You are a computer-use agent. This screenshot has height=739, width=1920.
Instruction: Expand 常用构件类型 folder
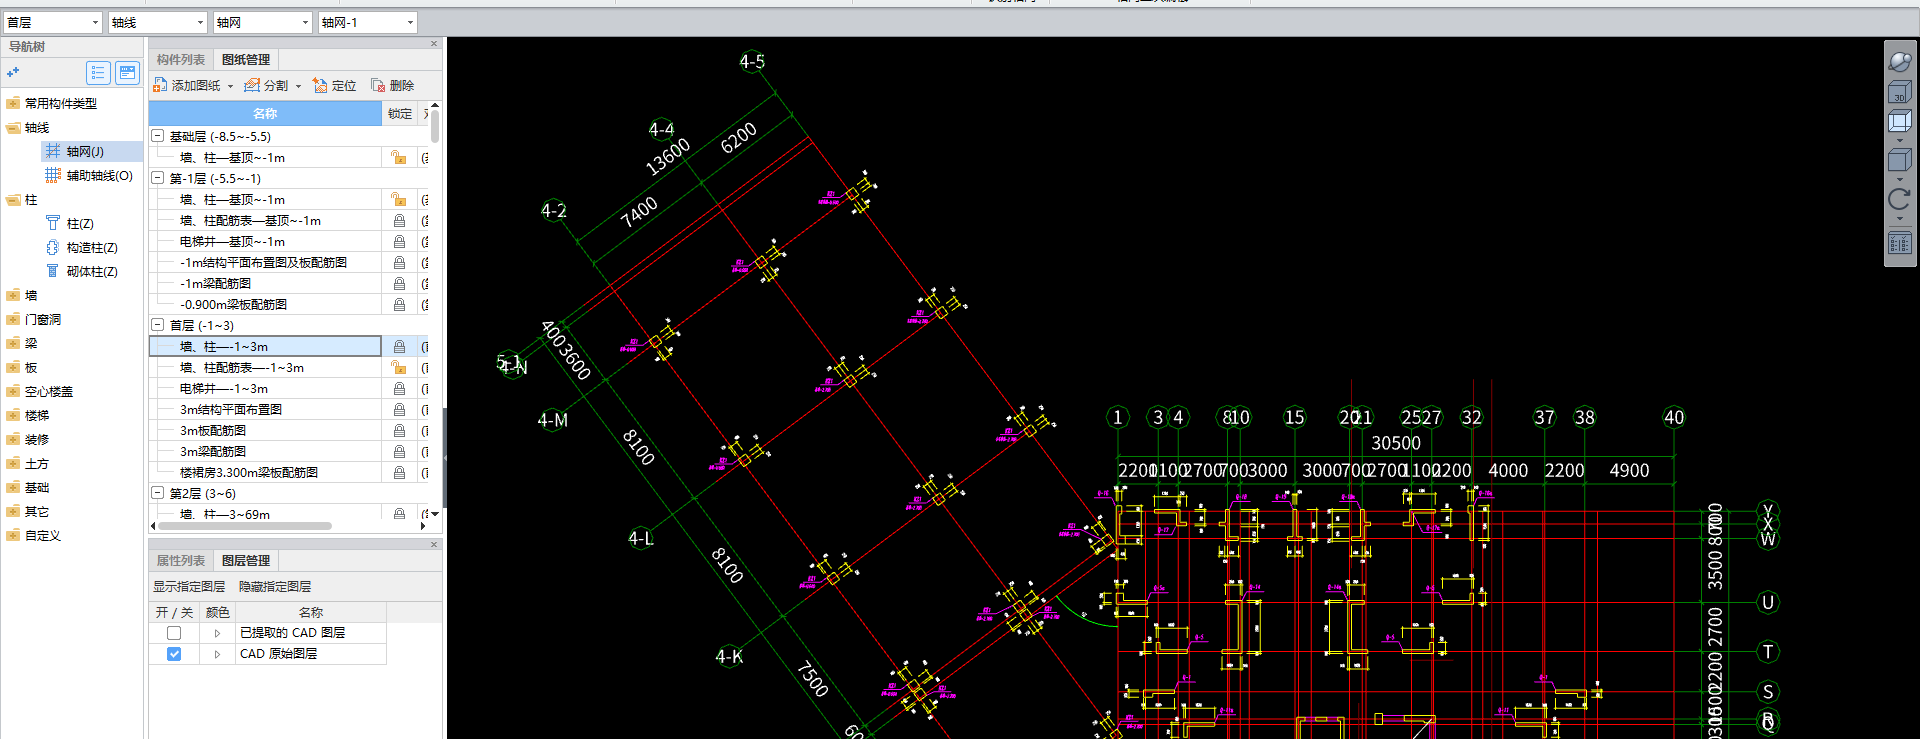click(13, 103)
